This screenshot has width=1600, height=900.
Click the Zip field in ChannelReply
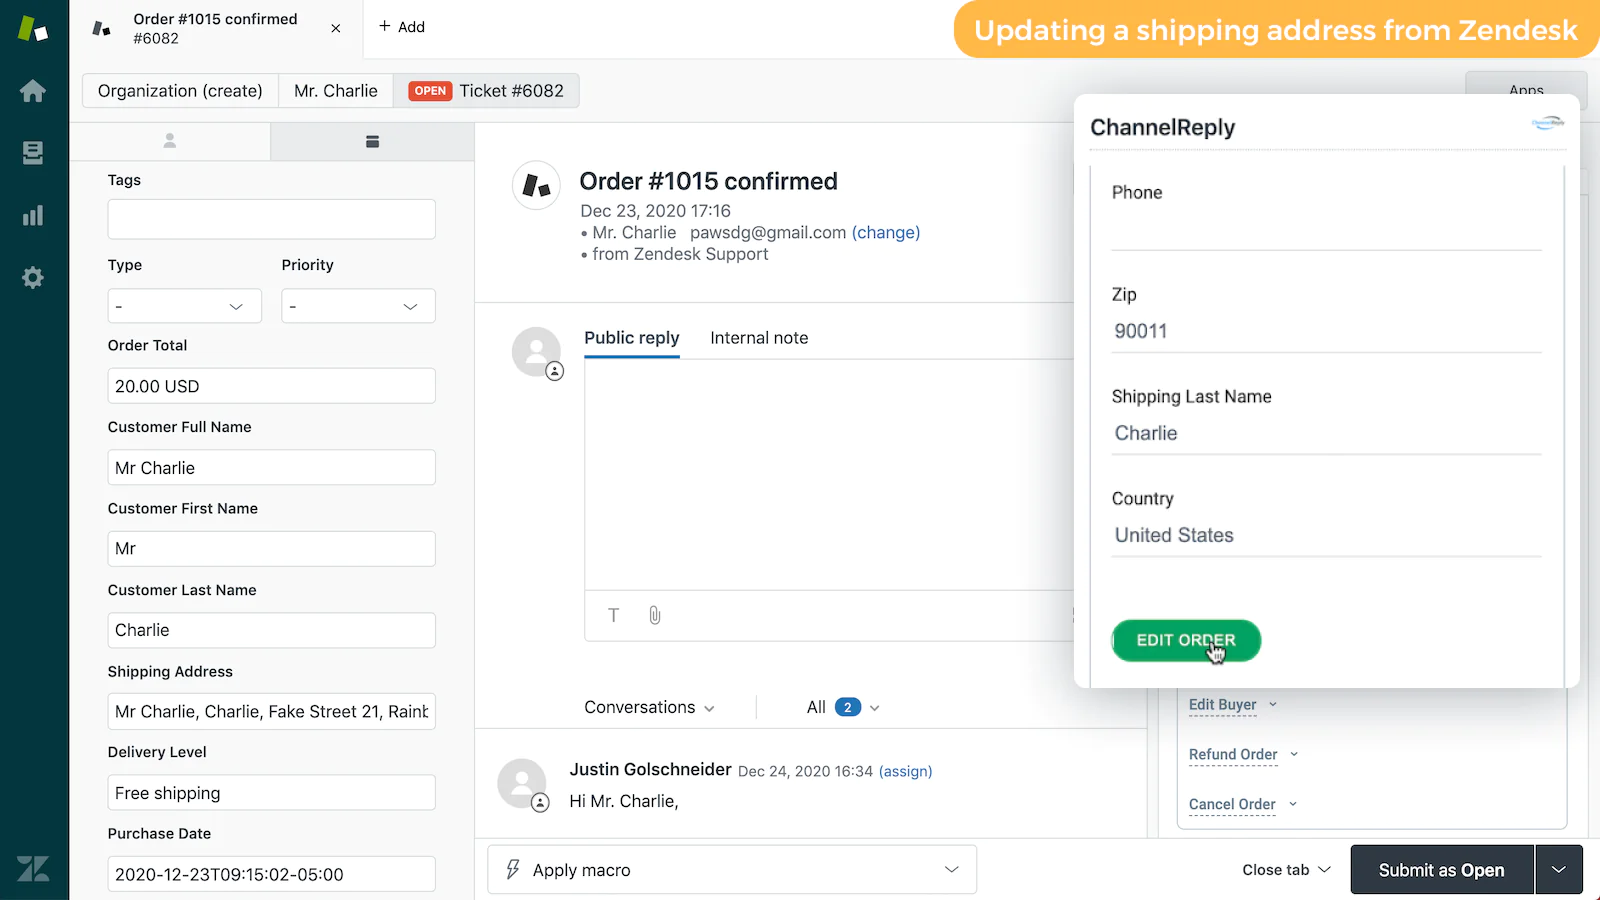click(x=1326, y=331)
